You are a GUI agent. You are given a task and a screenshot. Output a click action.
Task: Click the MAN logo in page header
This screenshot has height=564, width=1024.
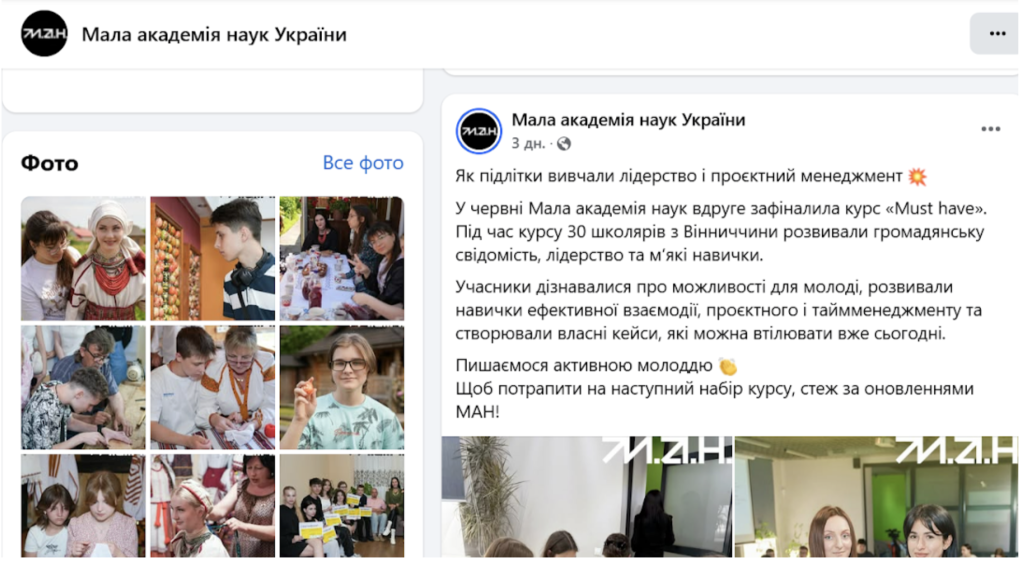[44, 33]
